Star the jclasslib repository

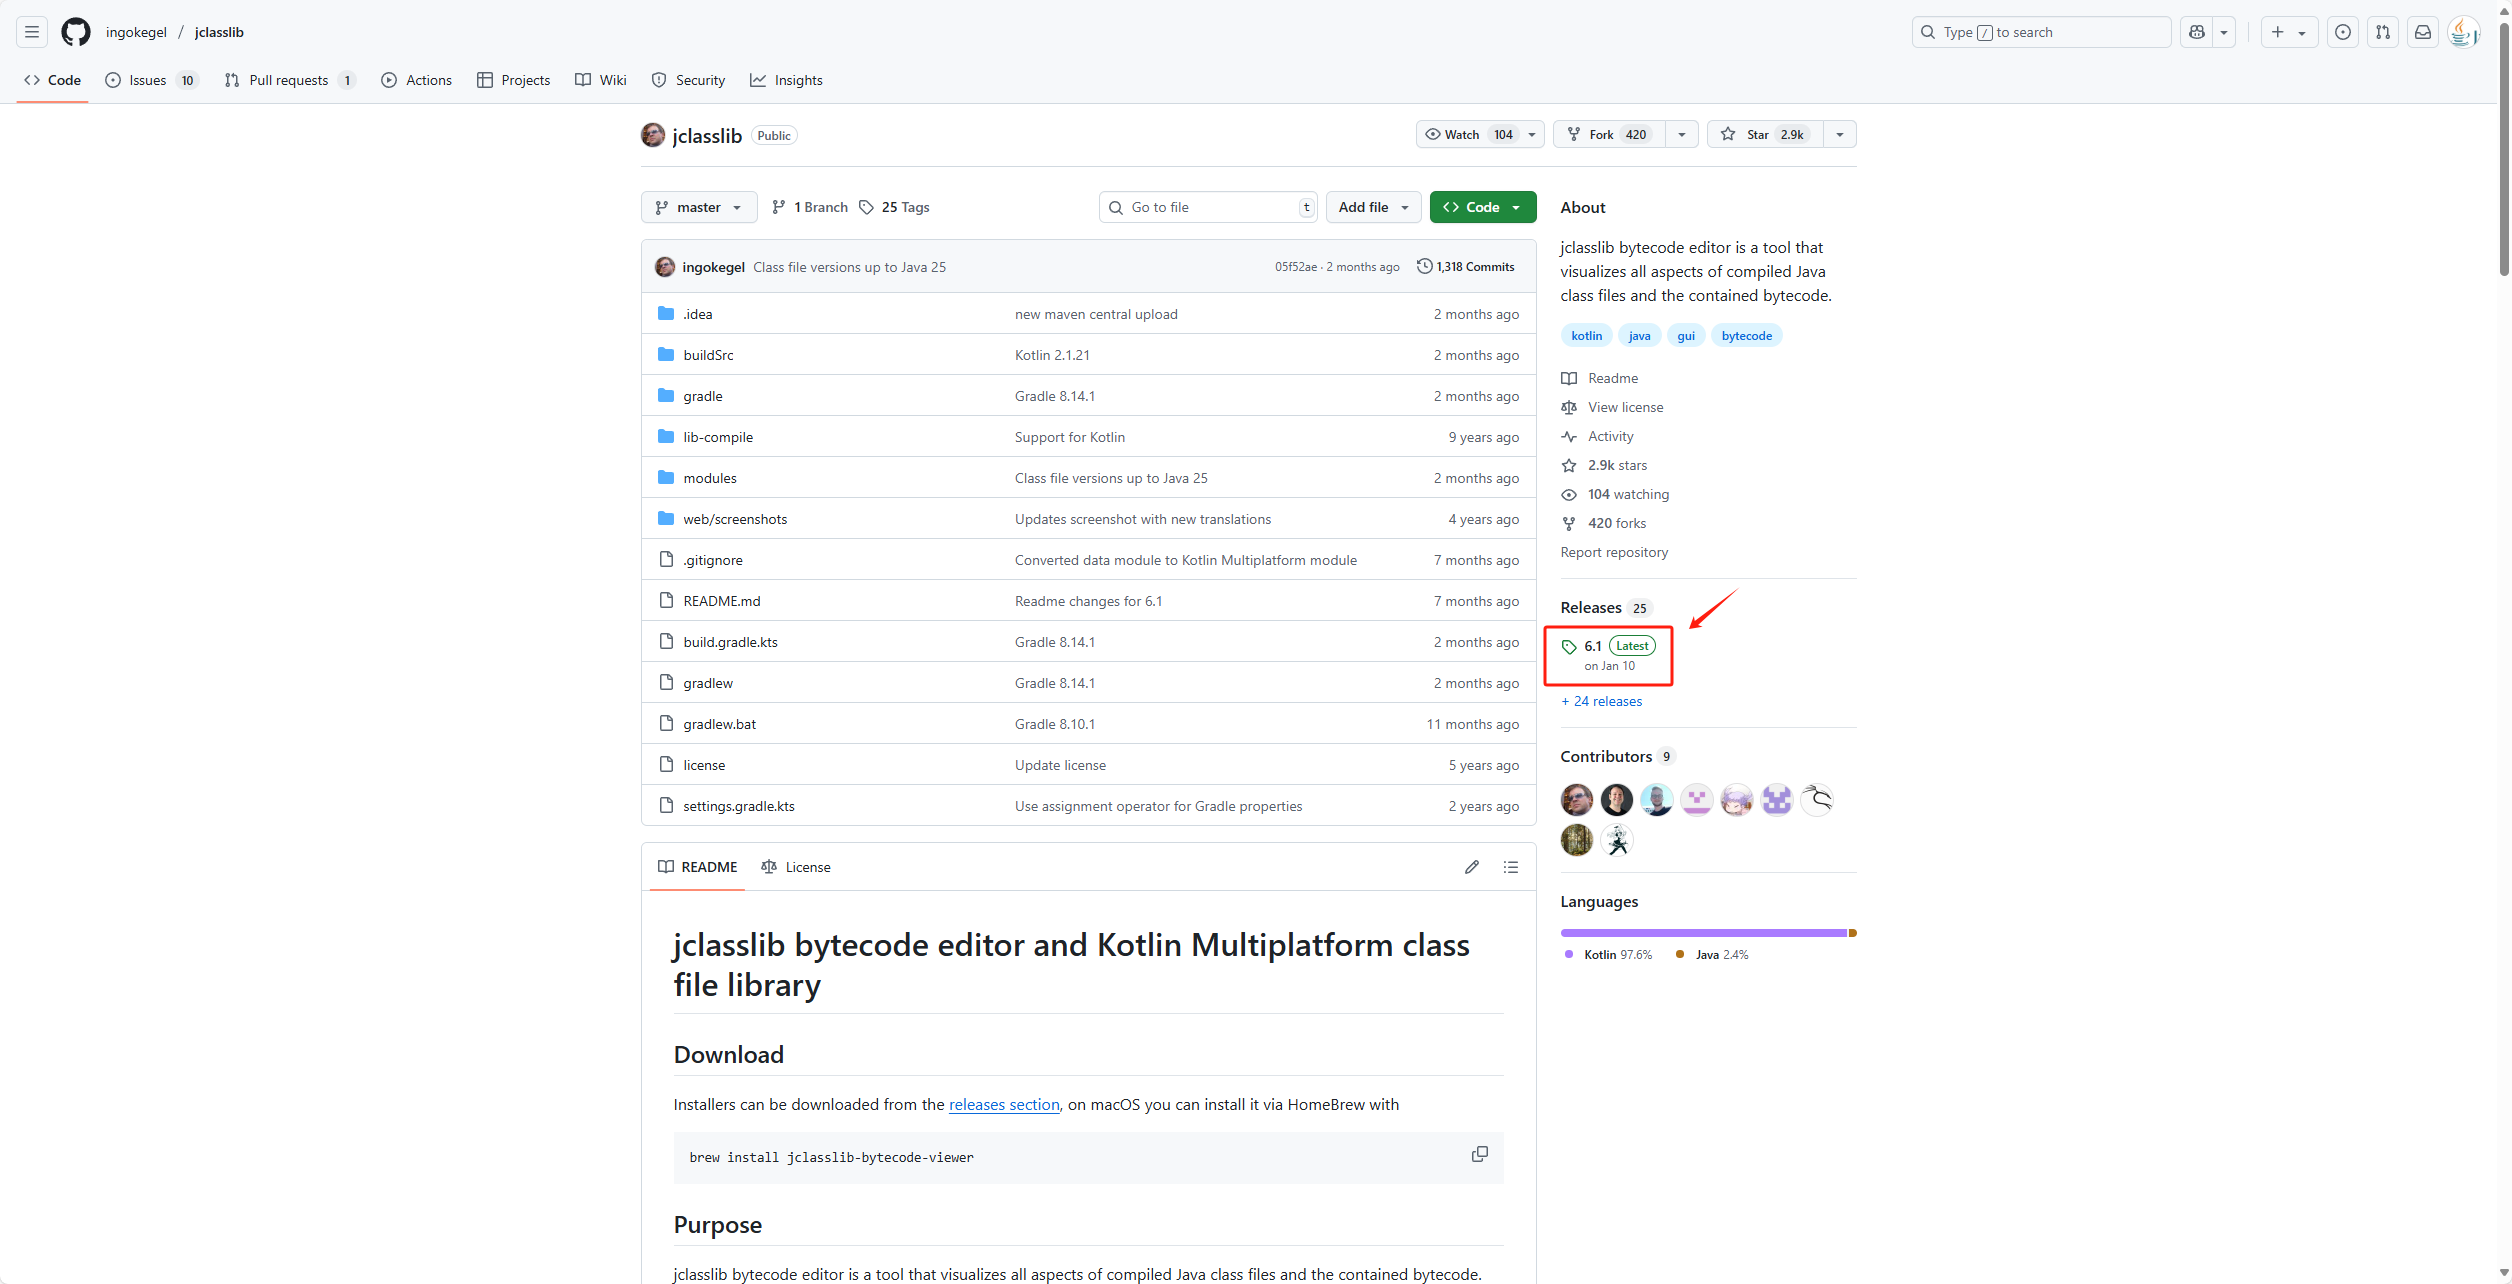[1765, 134]
